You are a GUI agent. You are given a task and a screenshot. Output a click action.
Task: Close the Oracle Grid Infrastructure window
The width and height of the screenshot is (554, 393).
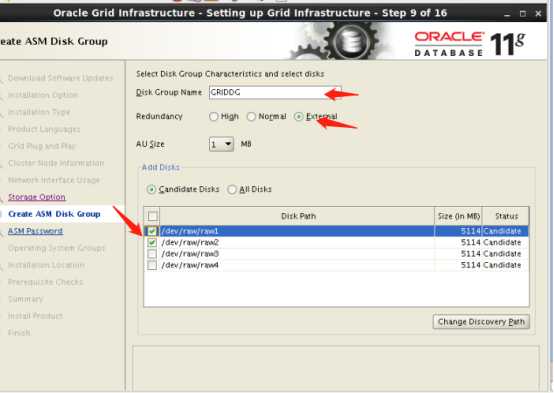[x=538, y=14]
